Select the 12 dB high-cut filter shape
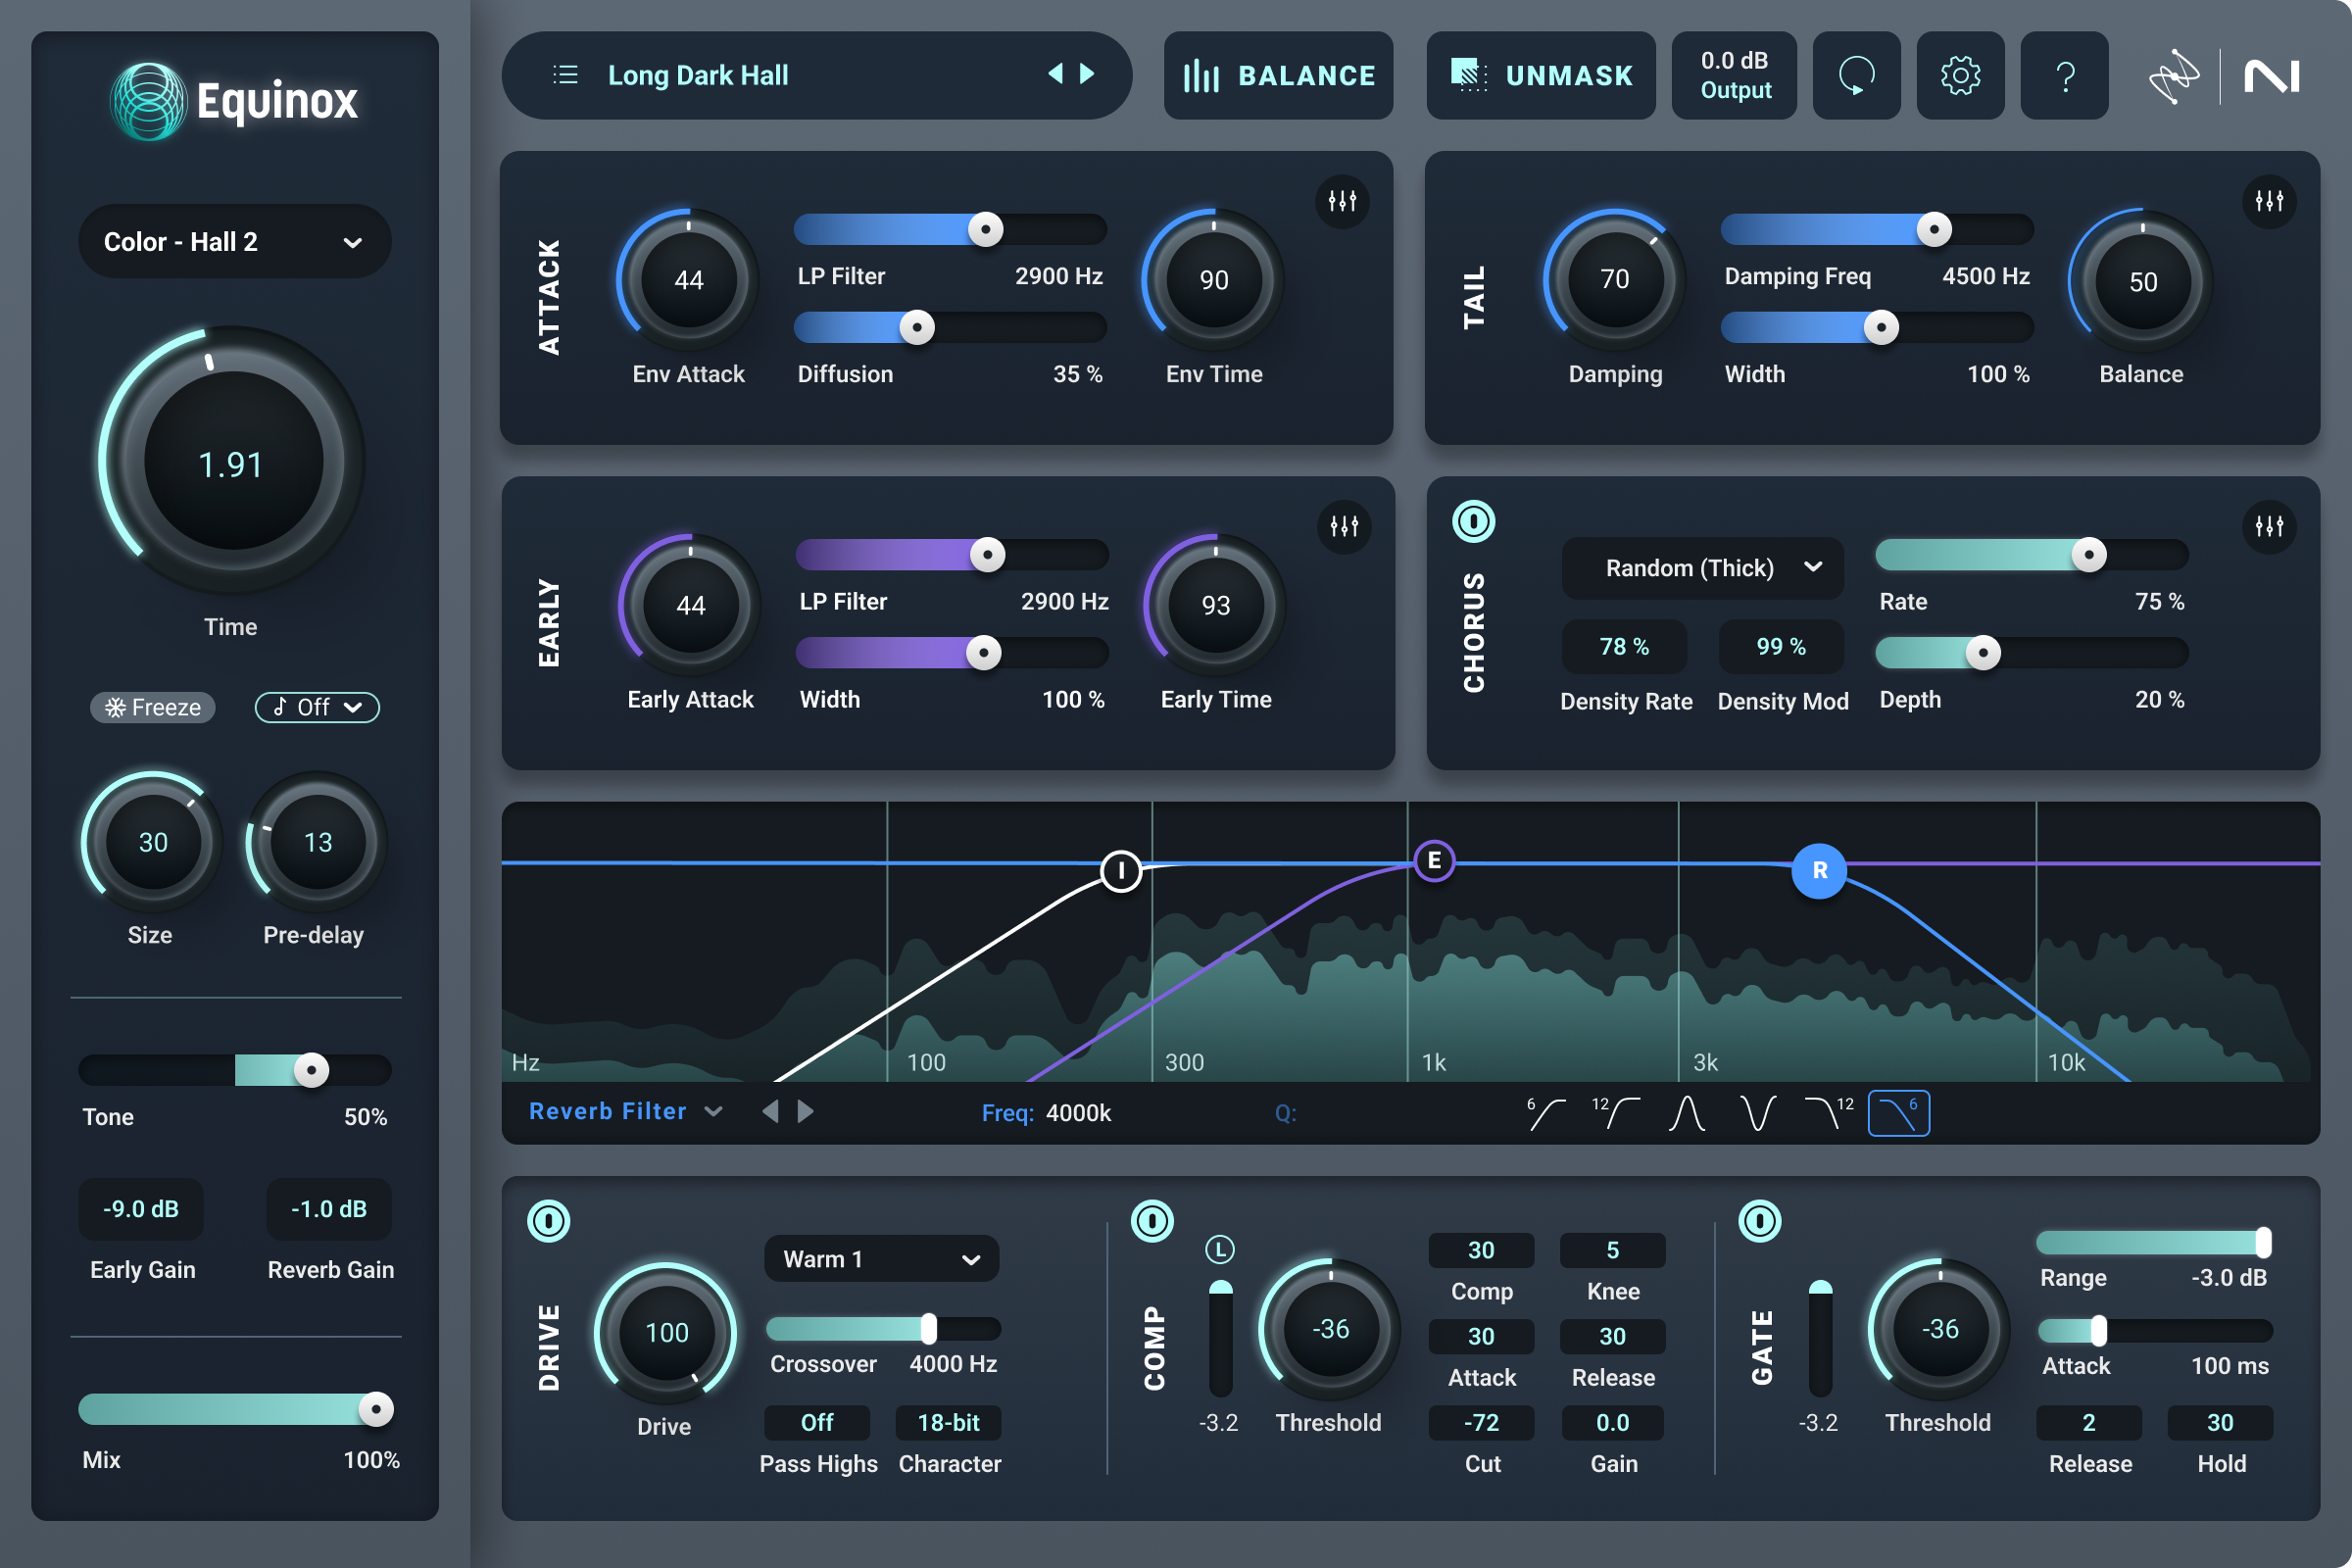This screenshot has height=1568, width=2352. point(1829,1113)
